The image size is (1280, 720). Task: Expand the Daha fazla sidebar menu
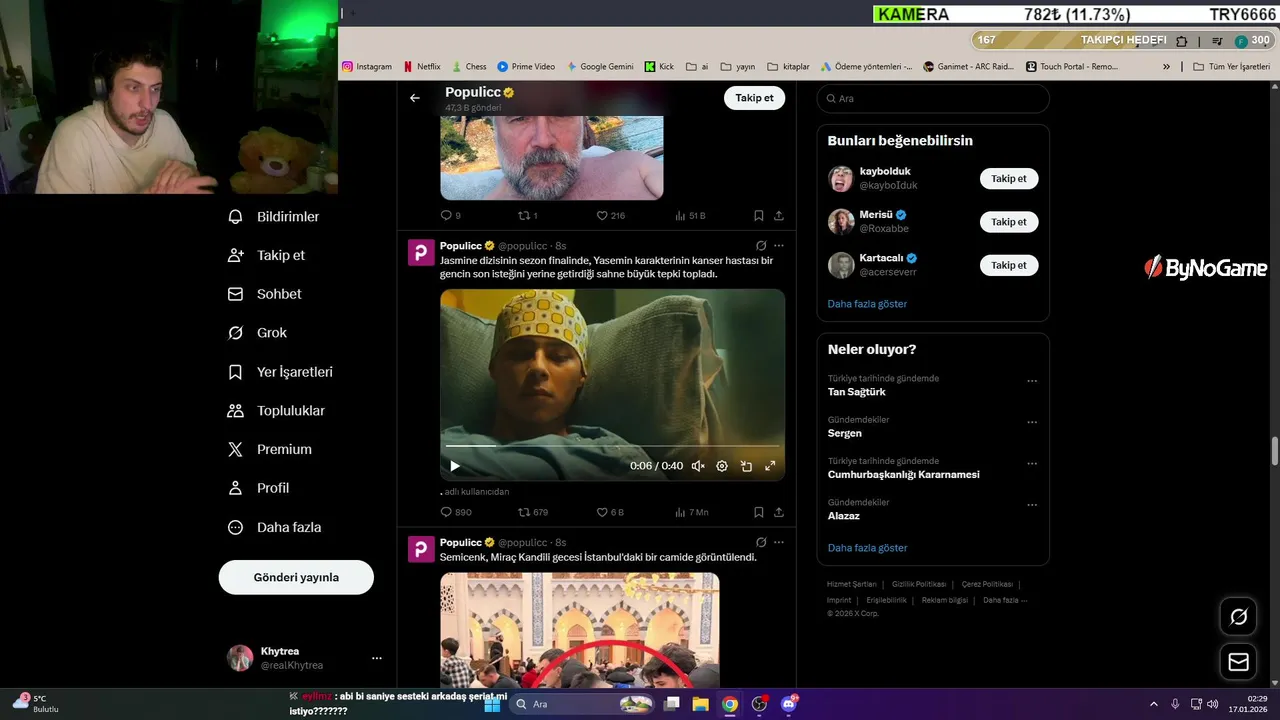coord(274,527)
